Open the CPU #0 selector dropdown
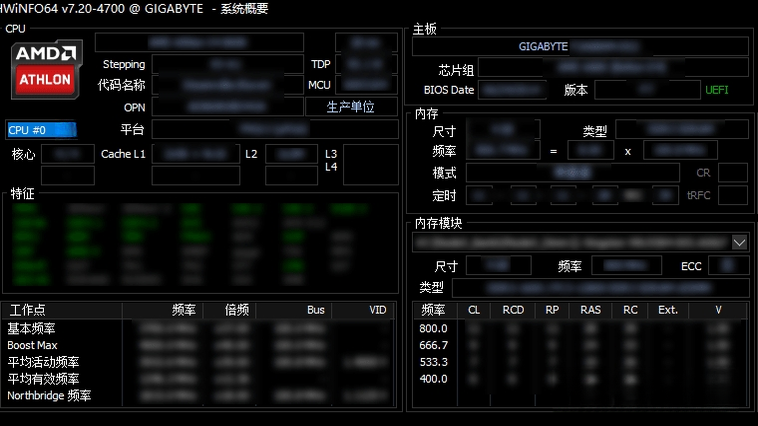The width and height of the screenshot is (758, 426). pos(42,130)
